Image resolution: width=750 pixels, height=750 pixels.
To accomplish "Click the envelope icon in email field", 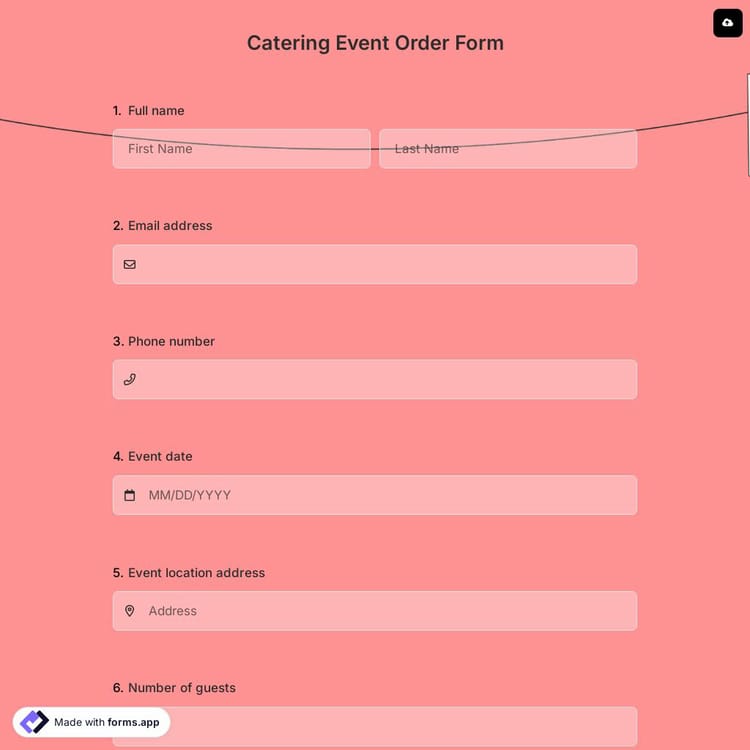I will pos(130,265).
